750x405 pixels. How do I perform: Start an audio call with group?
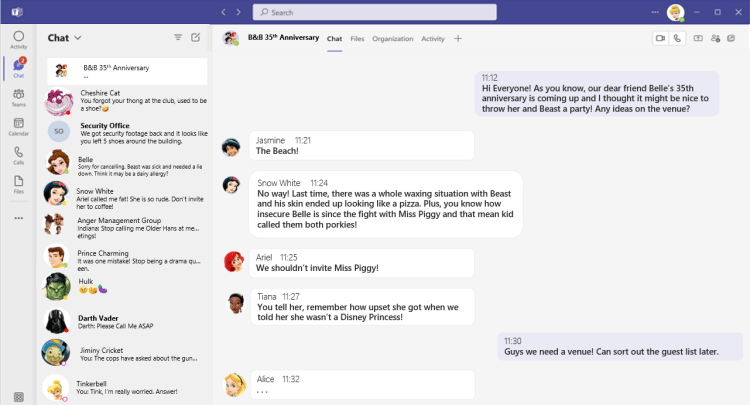[x=677, y=38]
